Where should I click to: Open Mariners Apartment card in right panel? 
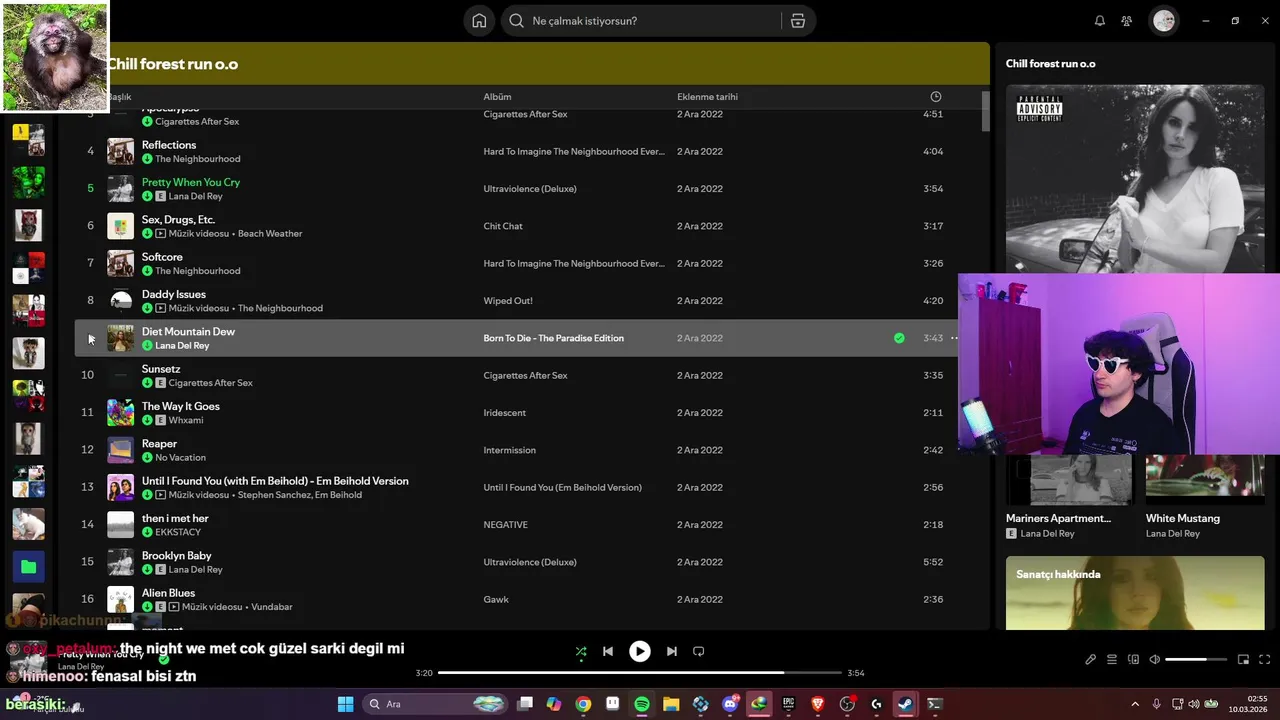click(x=1070, y=498)
